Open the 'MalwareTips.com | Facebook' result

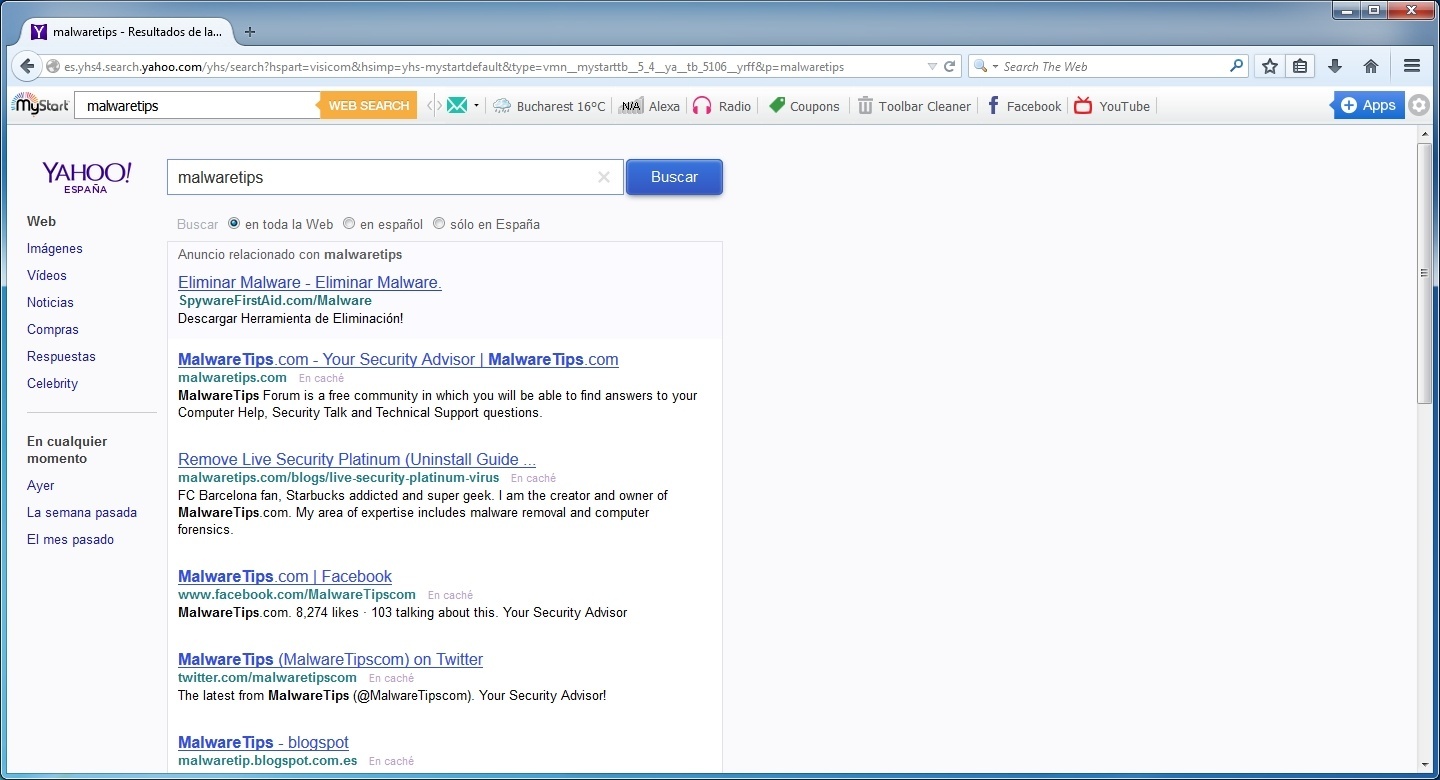click(285, 576)
